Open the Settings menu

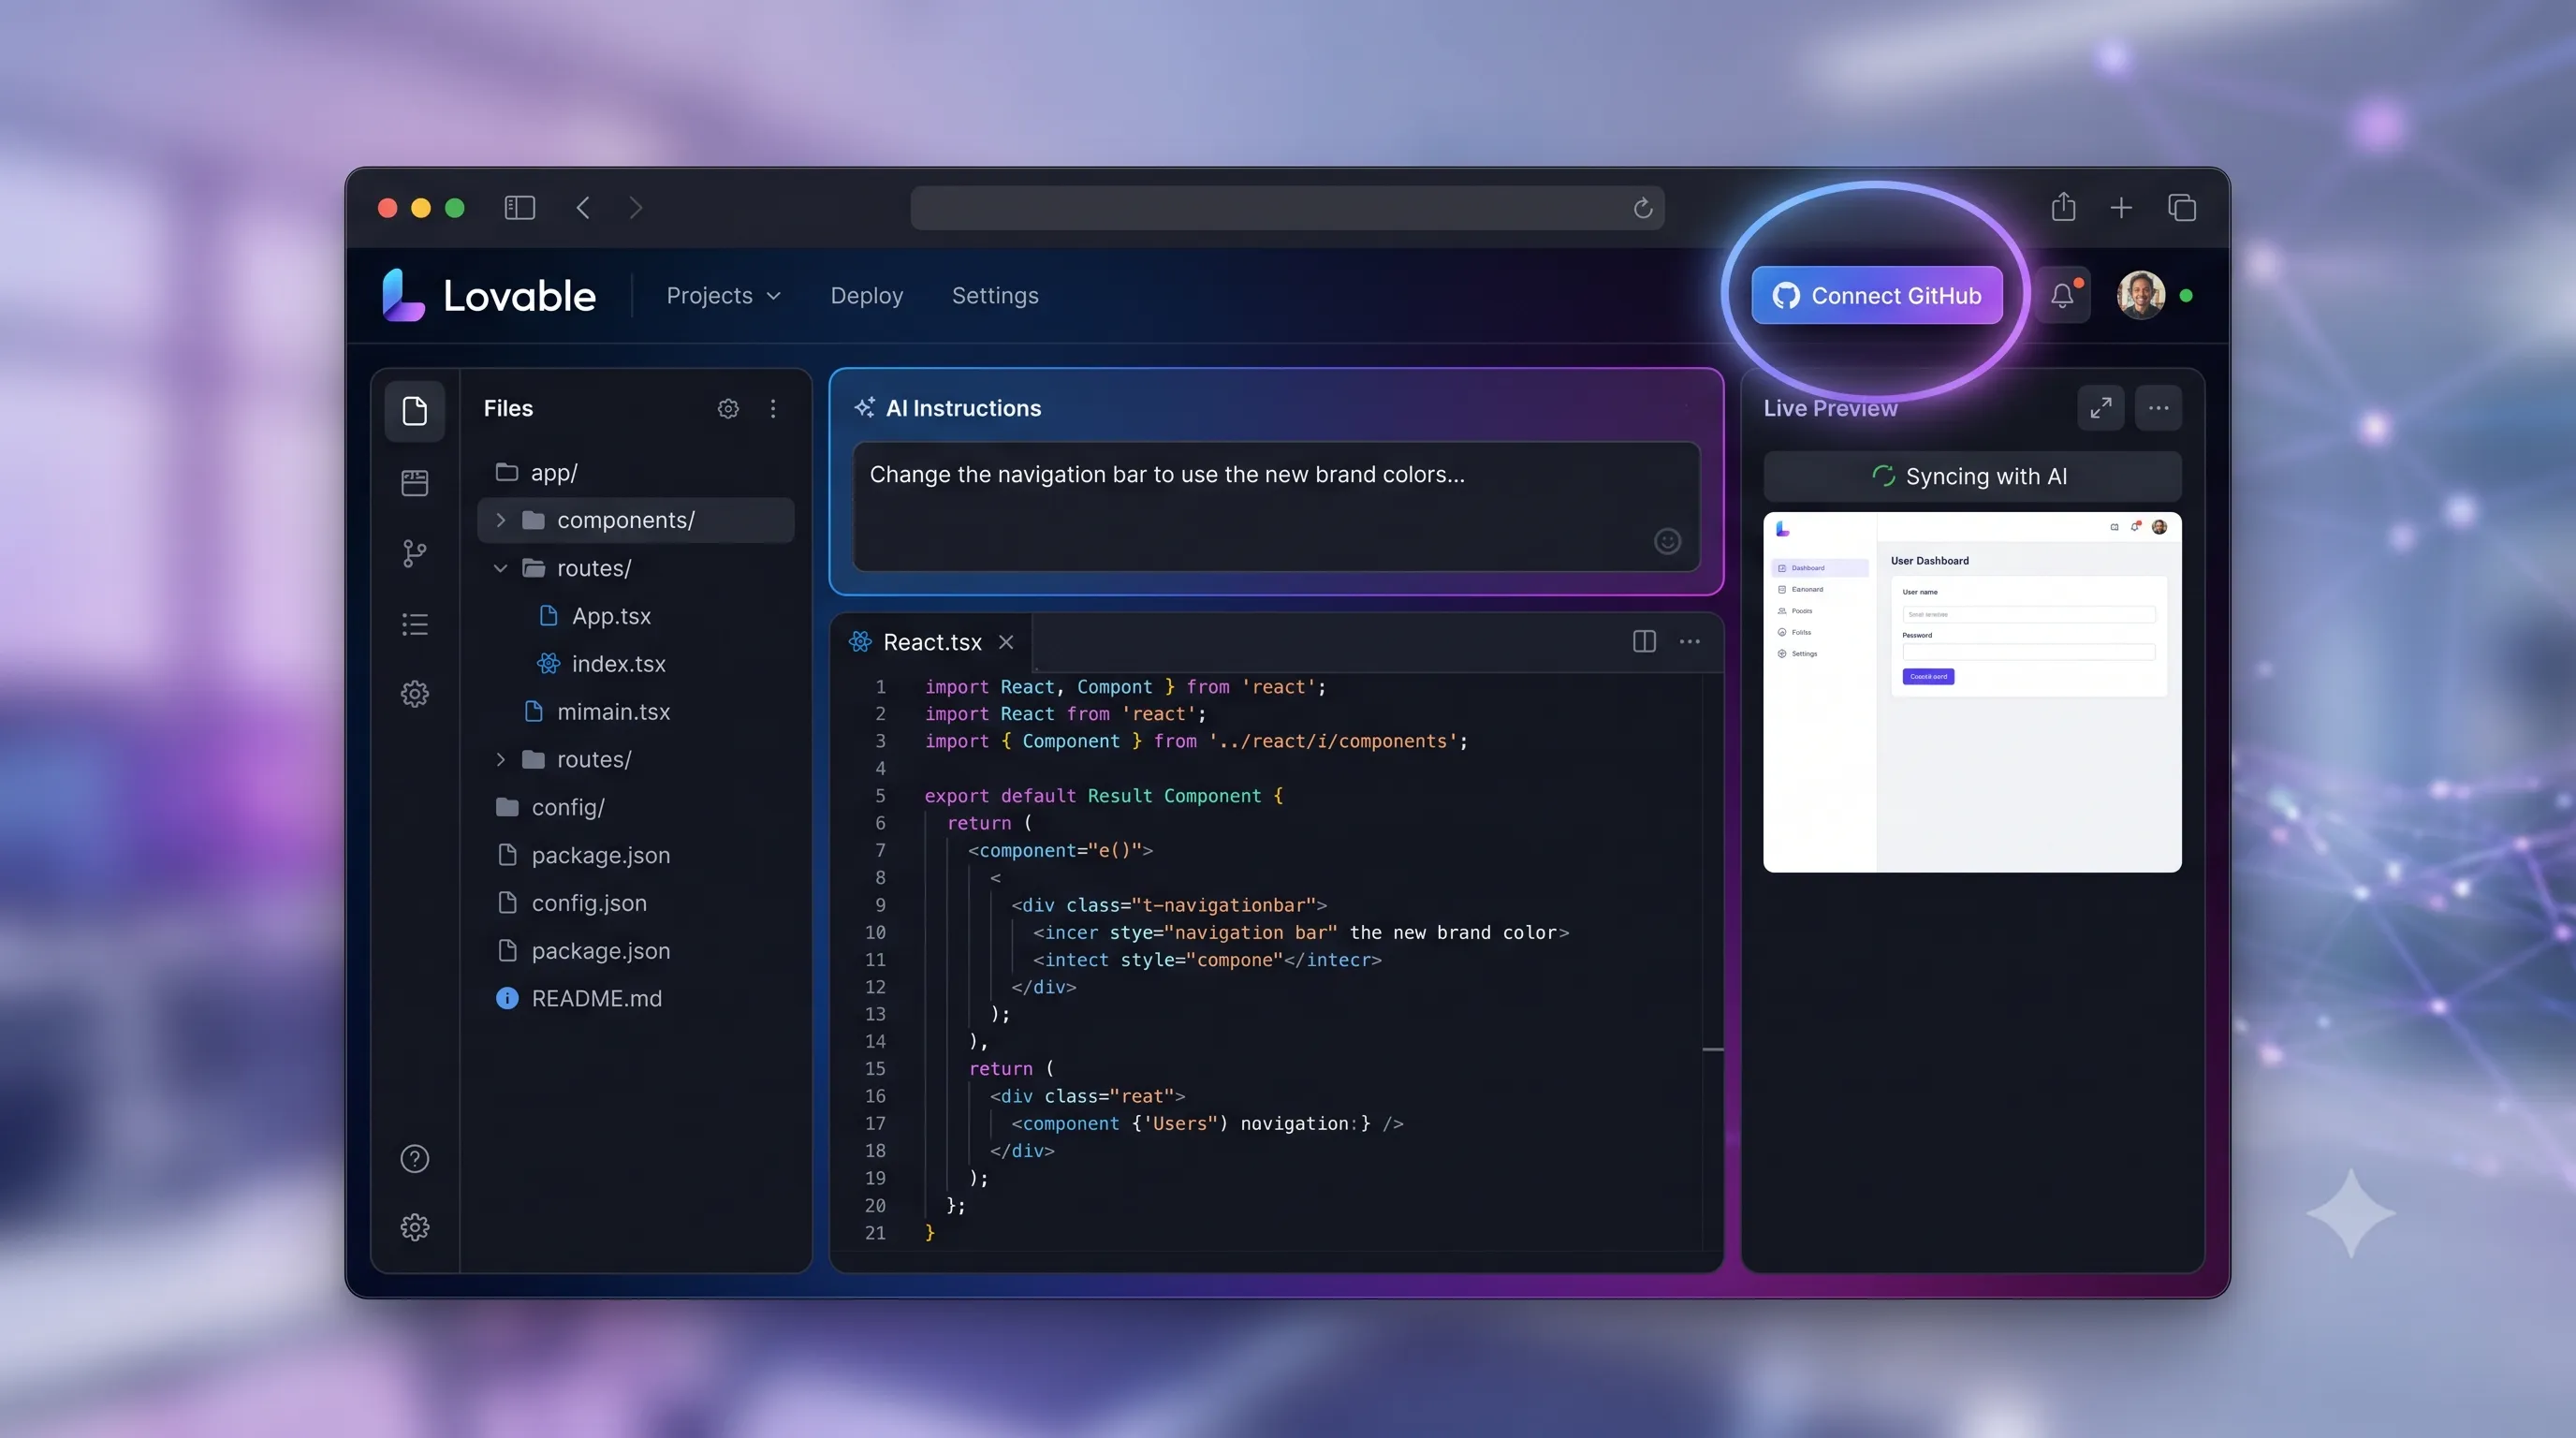995,295
